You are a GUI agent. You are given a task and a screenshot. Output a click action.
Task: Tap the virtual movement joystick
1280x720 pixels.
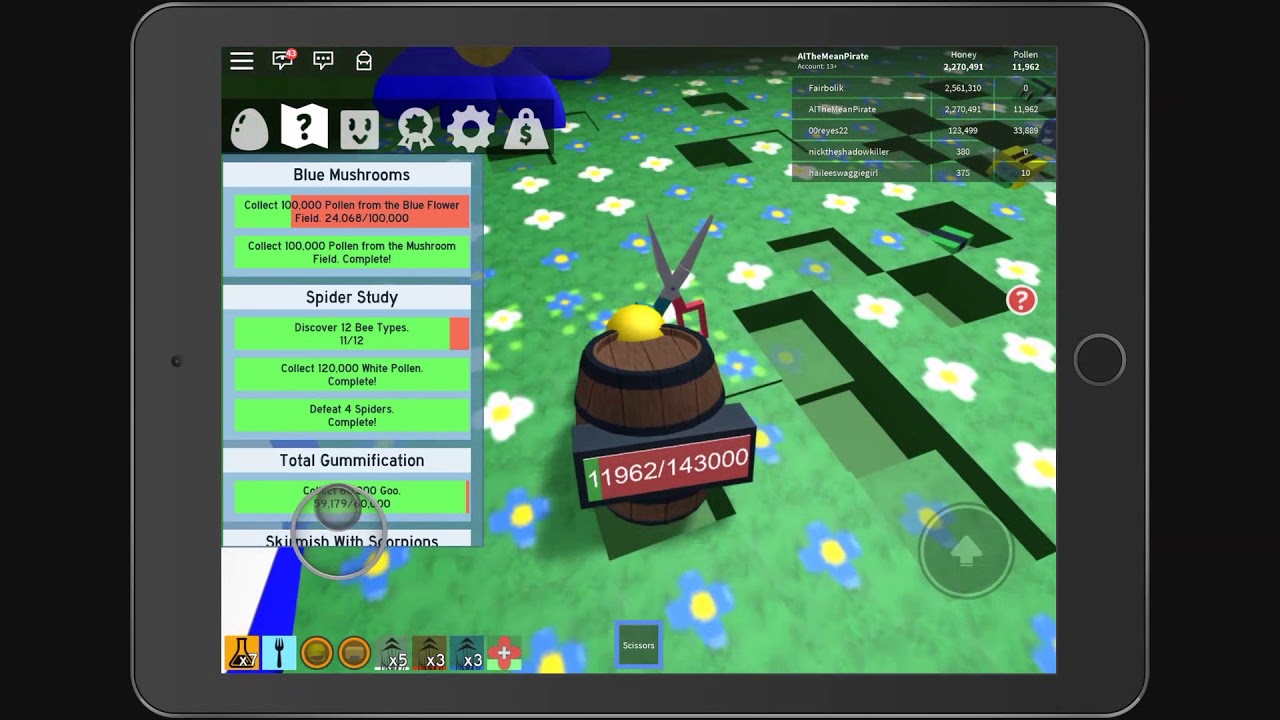pyautogui.click(x=338, y=530)
